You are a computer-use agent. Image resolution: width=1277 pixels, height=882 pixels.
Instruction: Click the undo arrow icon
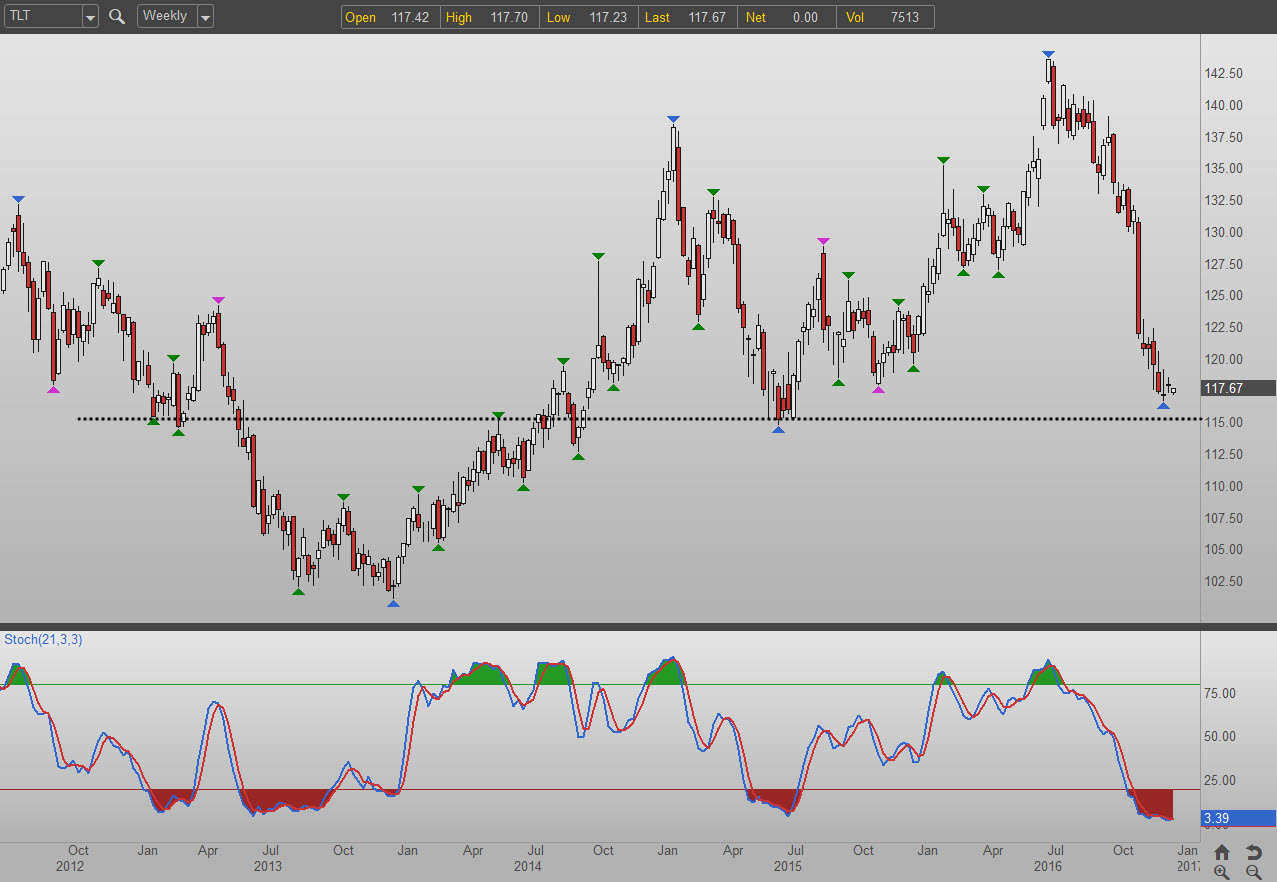click(x=1253, y=852)
